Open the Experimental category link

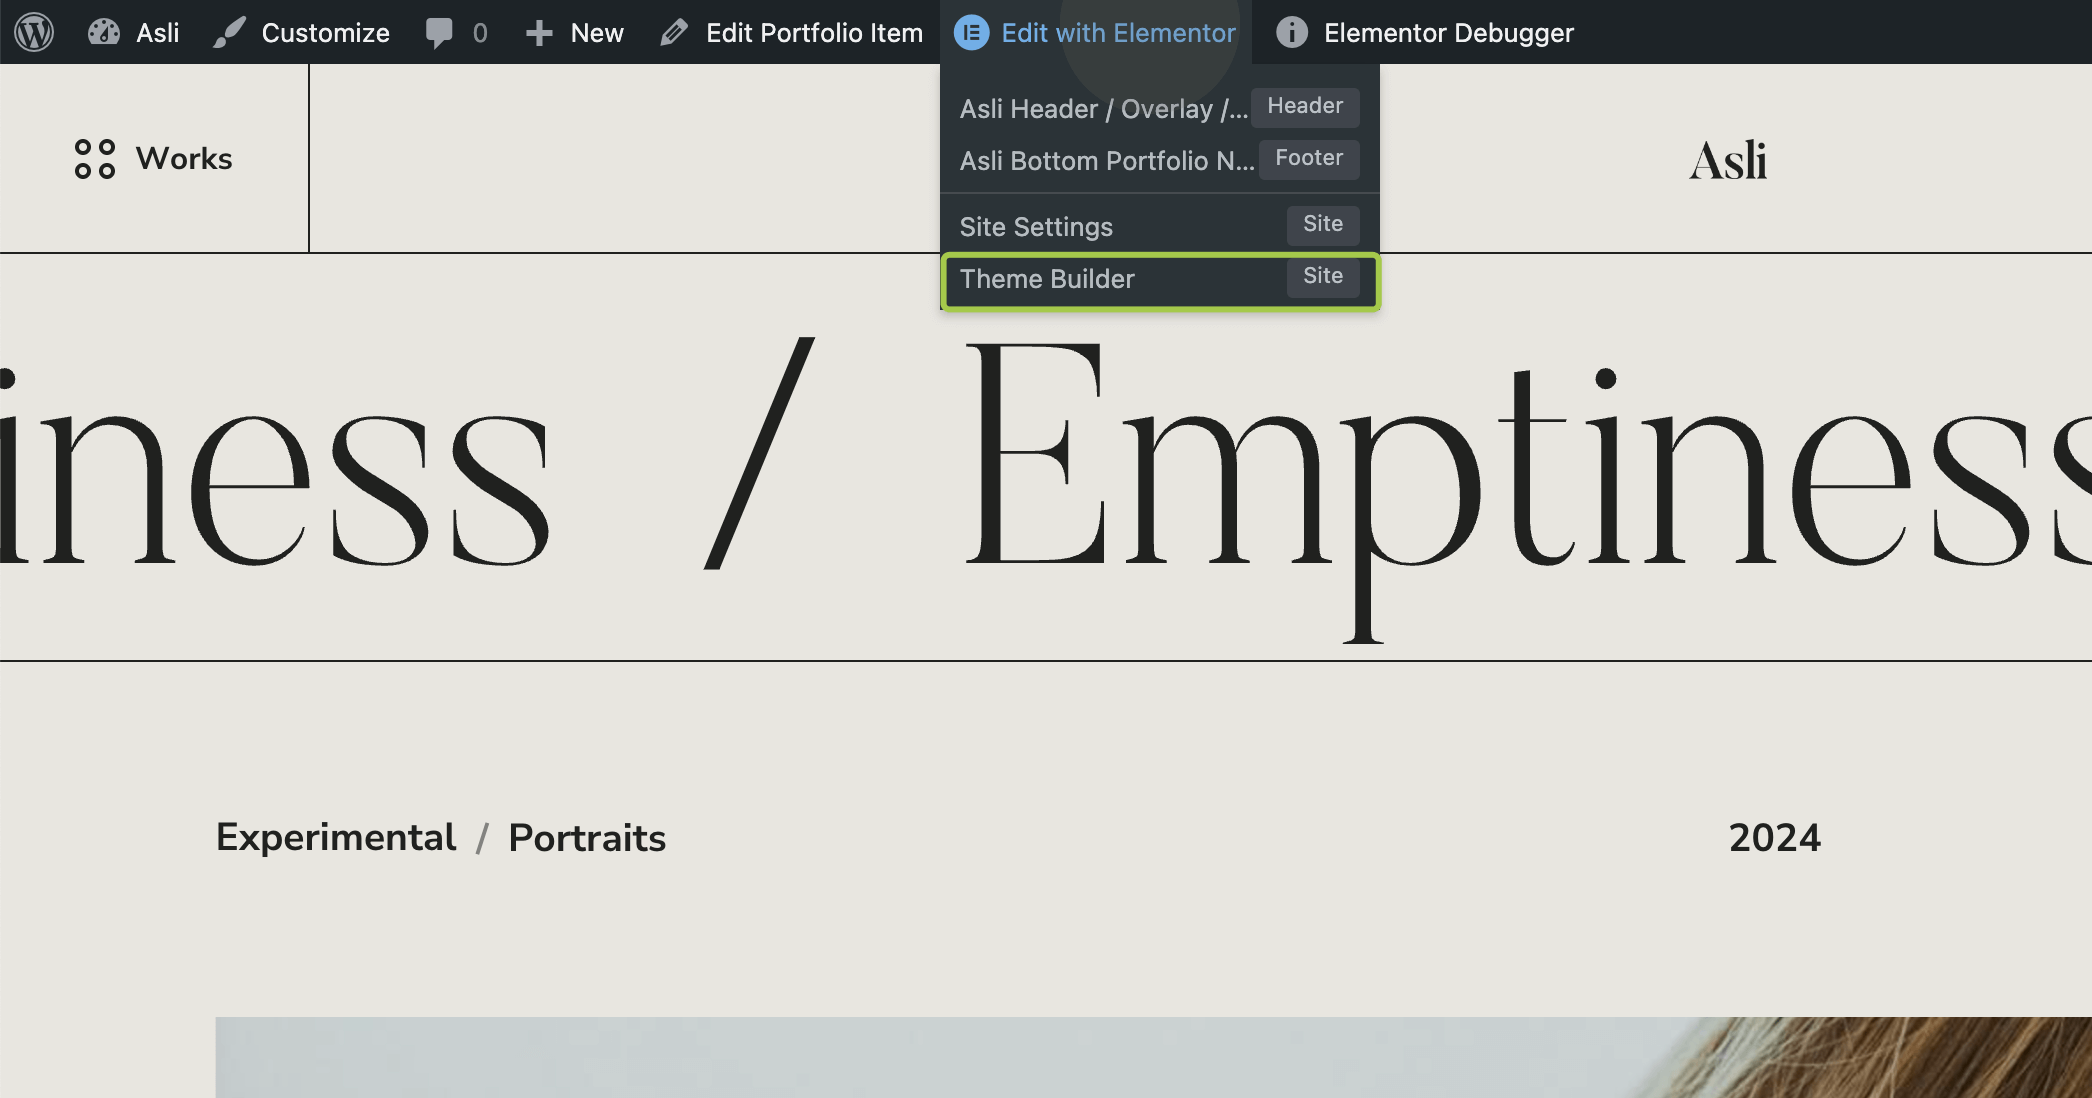[336, 837]
